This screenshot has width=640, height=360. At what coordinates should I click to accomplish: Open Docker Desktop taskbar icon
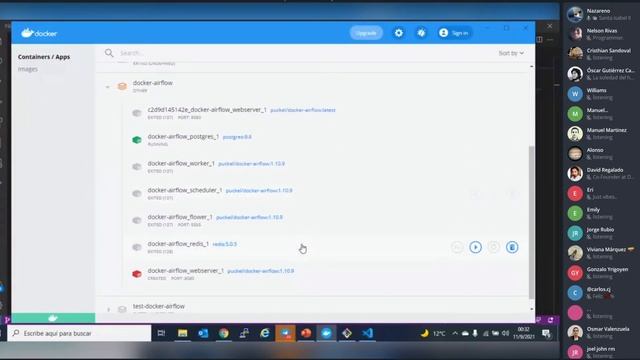(326, 333)
